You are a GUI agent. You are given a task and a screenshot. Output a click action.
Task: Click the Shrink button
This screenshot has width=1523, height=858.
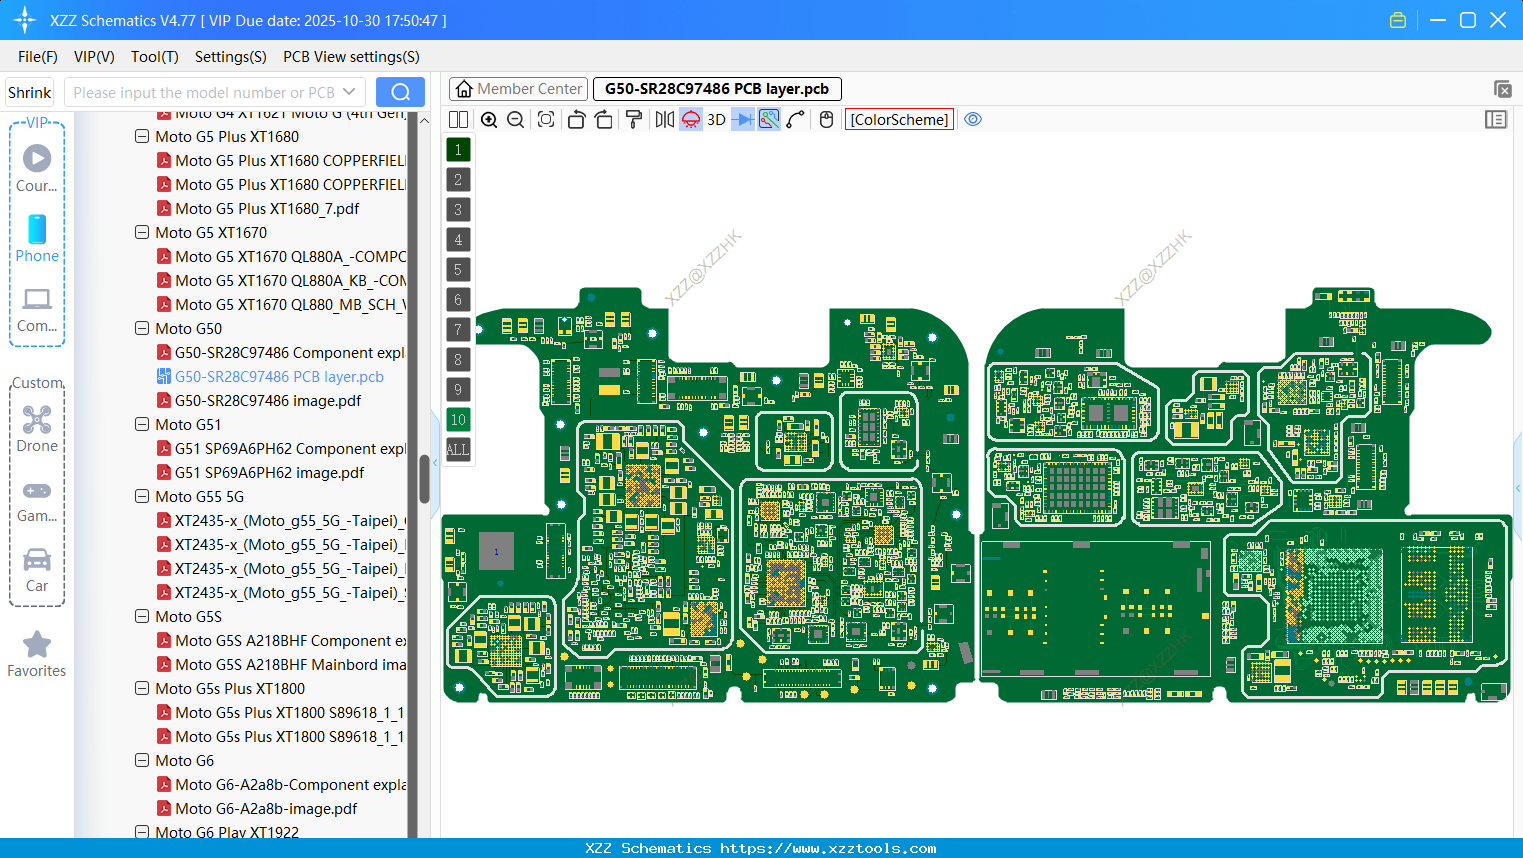point(28,91)
